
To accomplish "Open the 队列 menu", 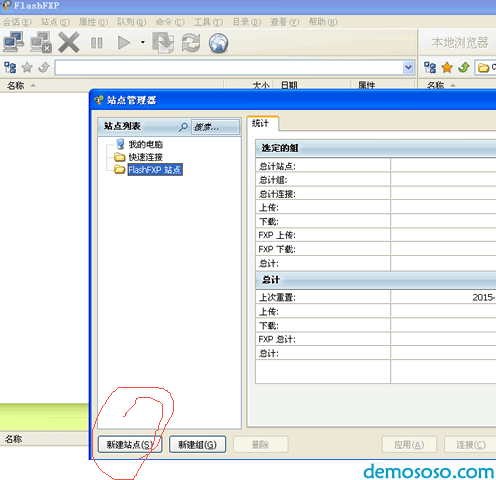I will pyautogui.click(x=131, y=22).
